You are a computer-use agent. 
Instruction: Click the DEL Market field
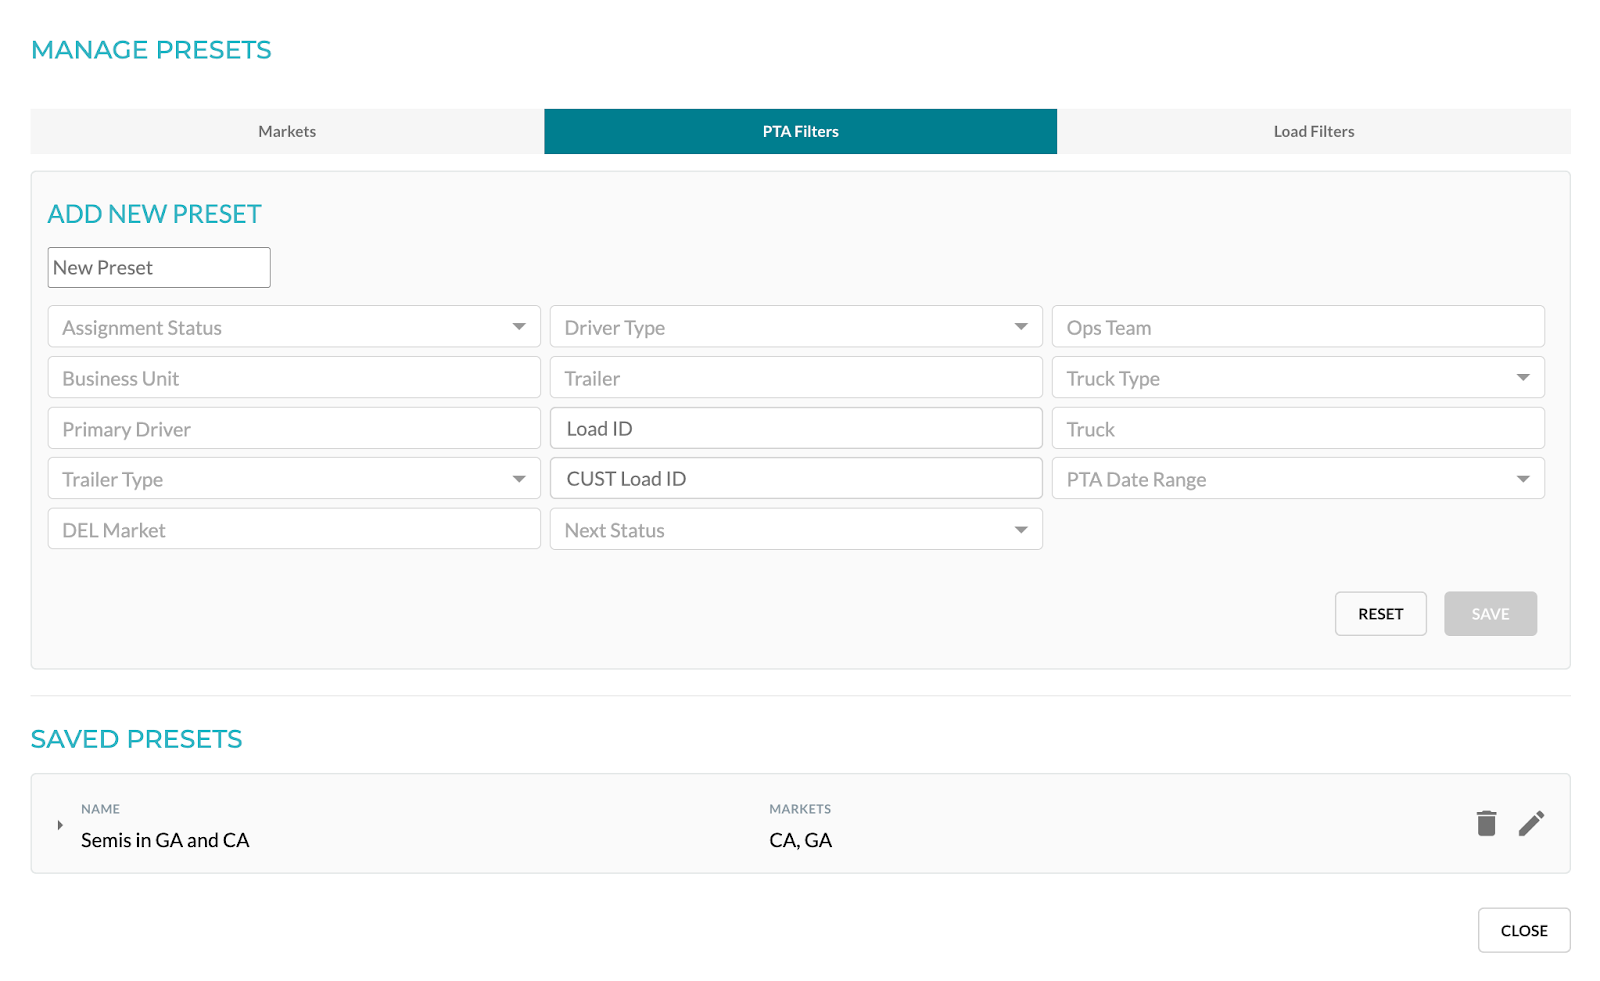point(294,529)
